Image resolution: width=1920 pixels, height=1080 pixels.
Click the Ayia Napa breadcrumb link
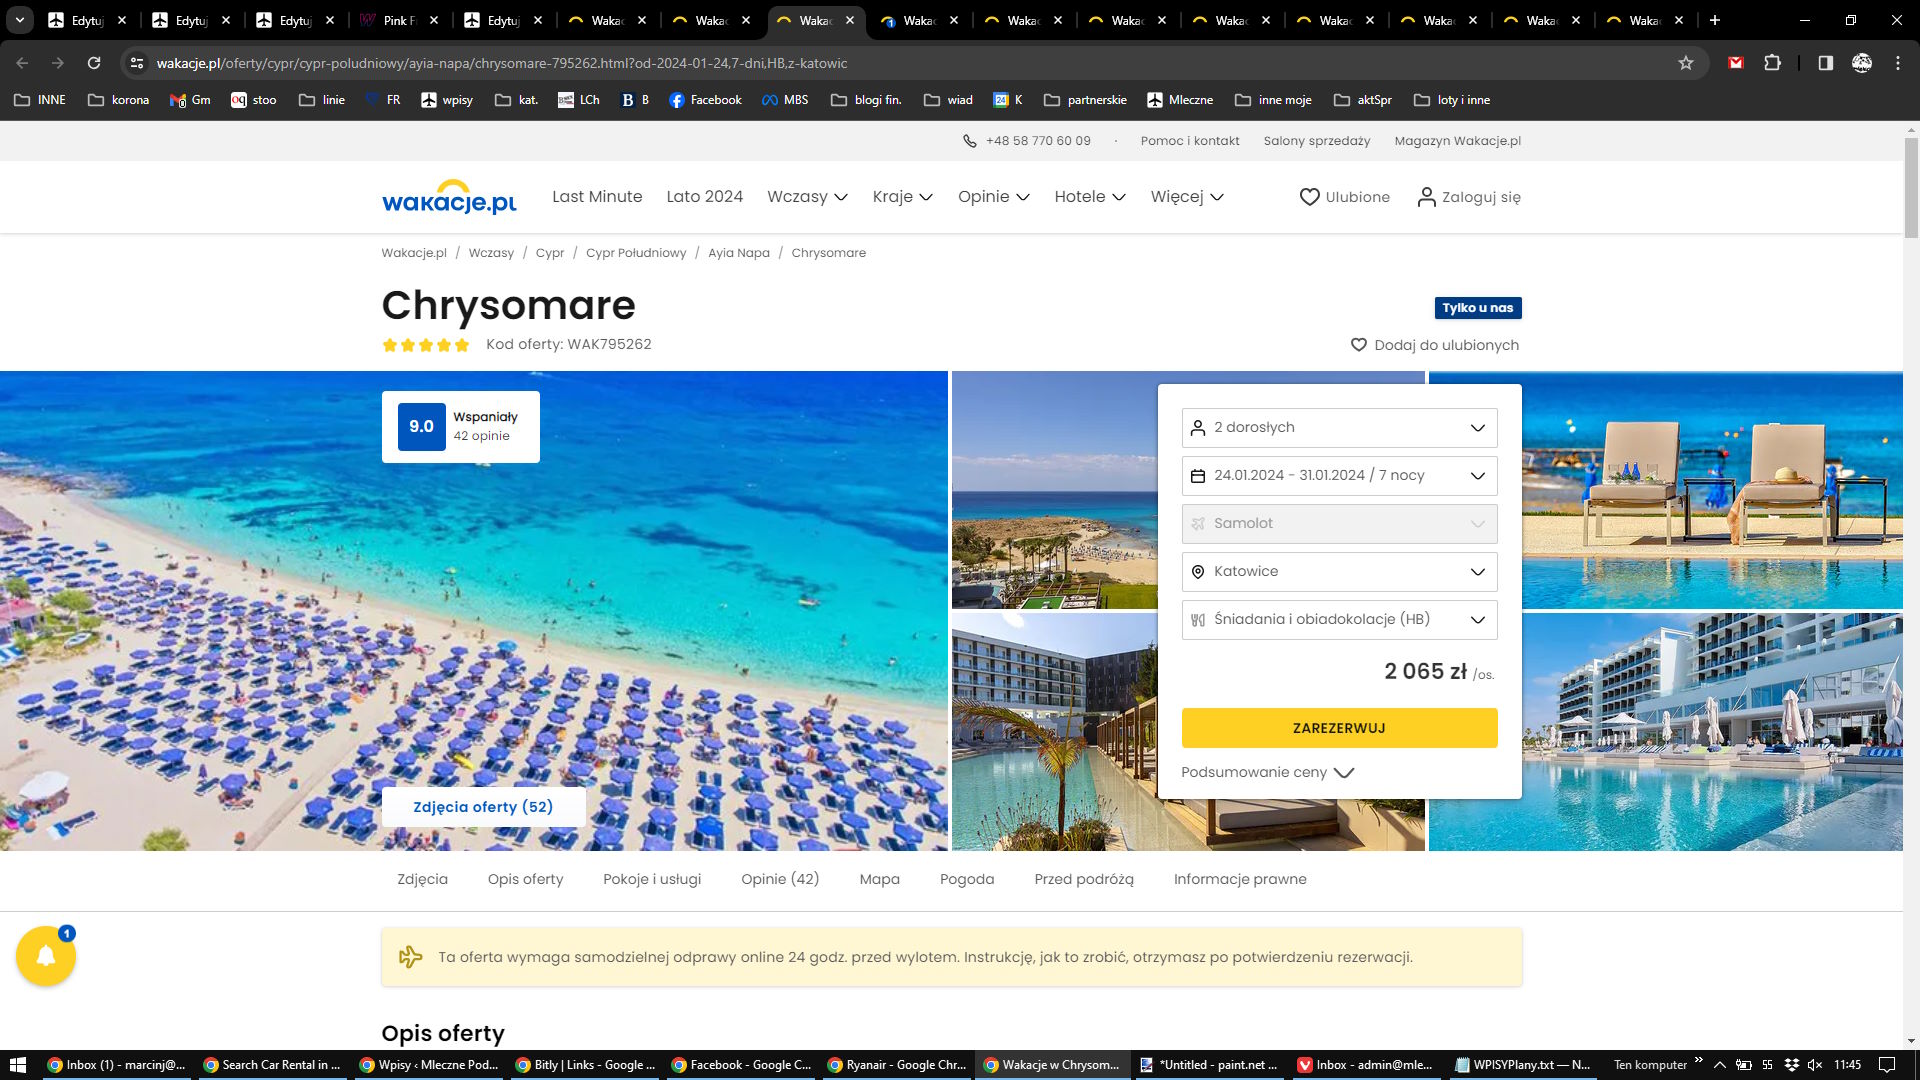[738, 253]
